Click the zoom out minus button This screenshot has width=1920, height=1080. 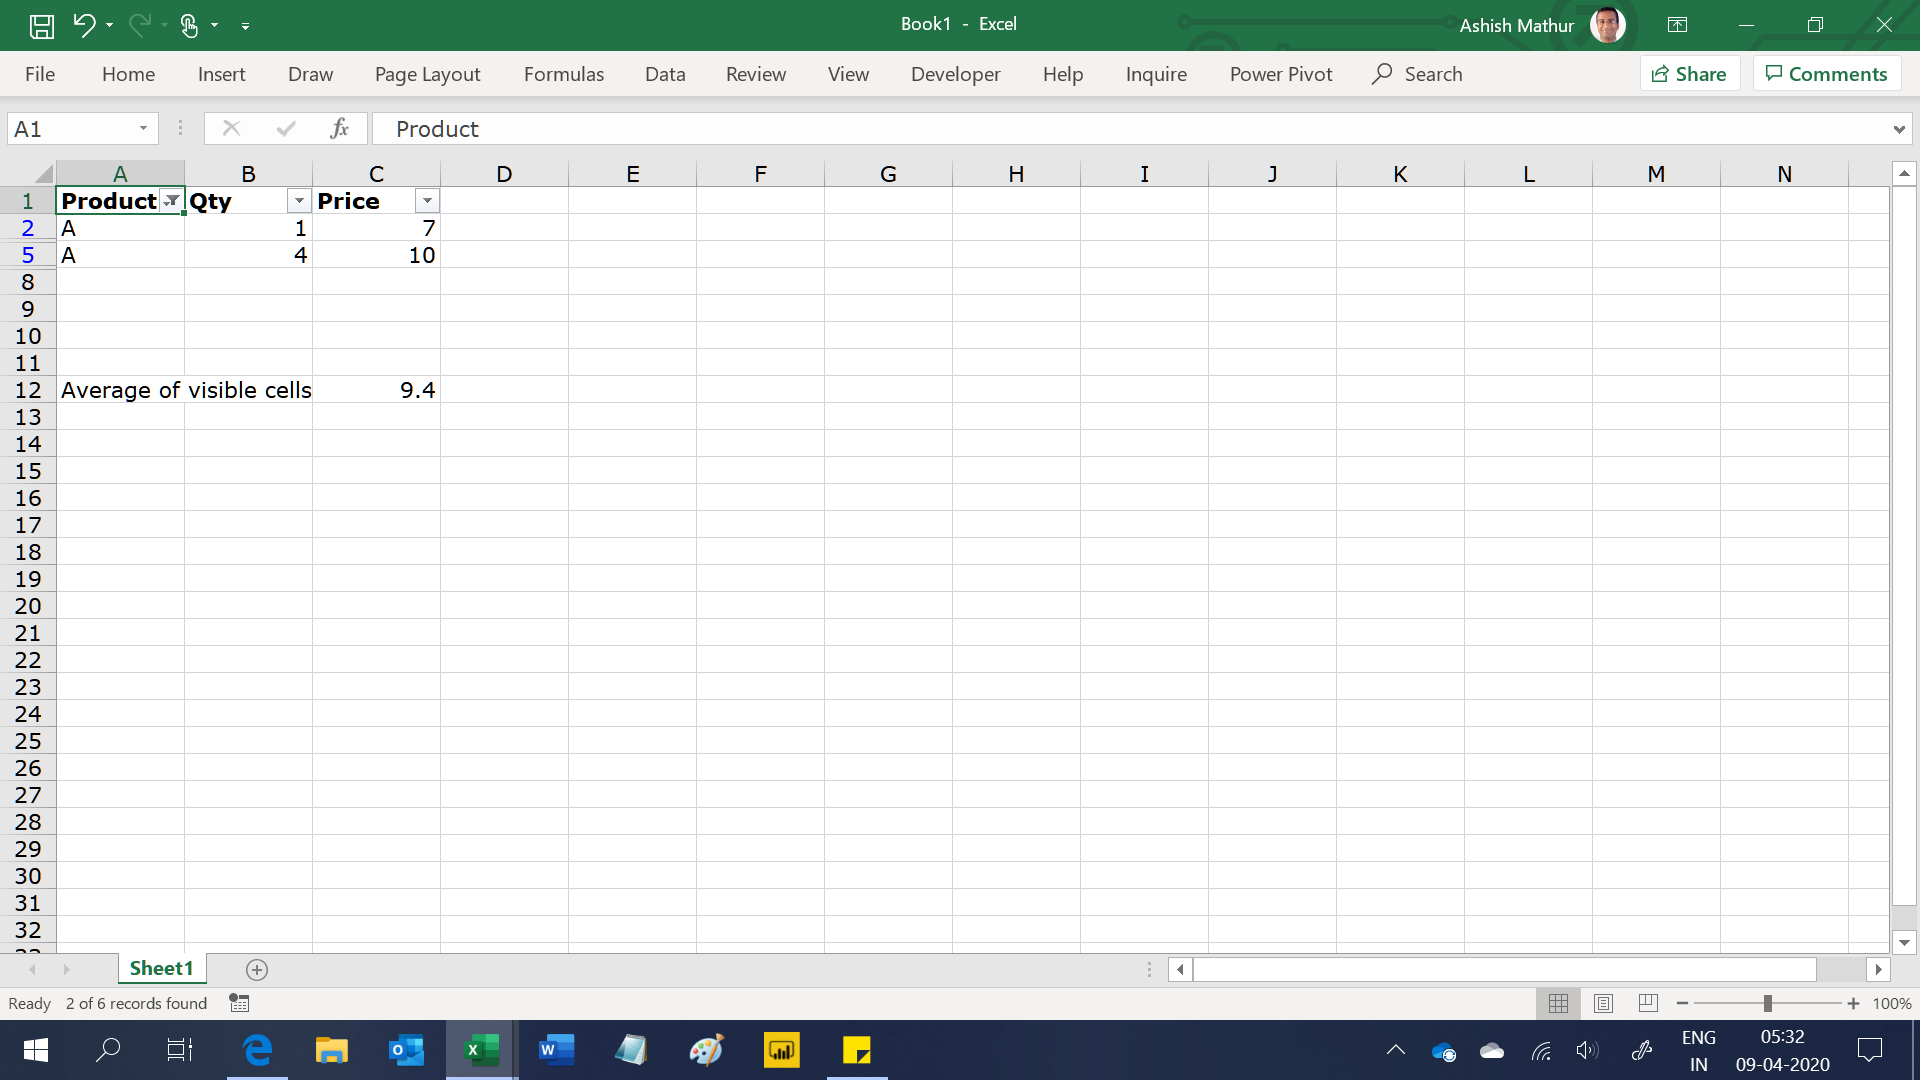click(x=1682, y=1003)
